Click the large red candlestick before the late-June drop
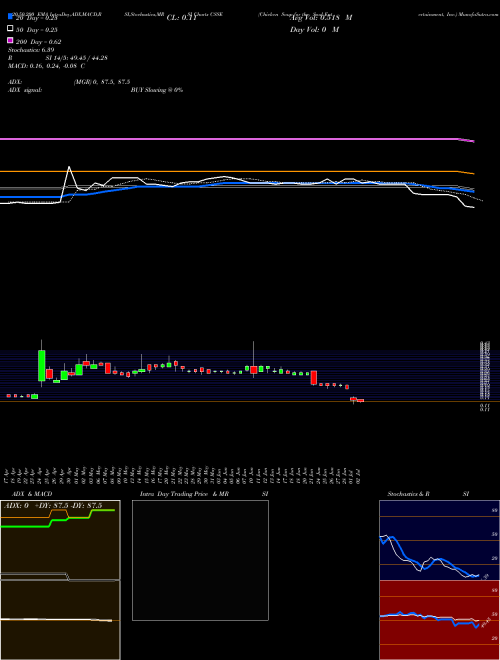 click(314, 378)
